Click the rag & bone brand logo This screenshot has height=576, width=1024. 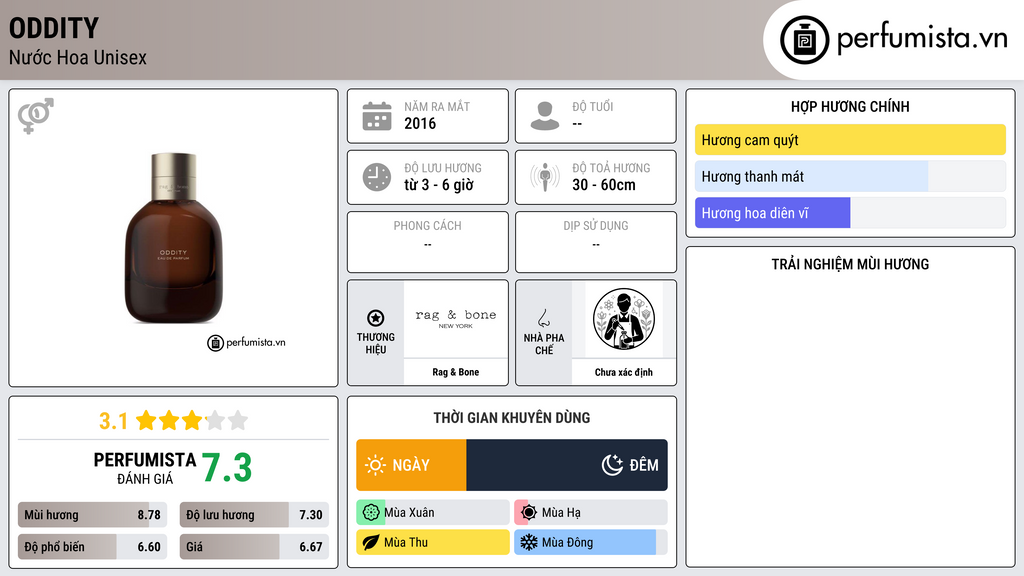456,318
